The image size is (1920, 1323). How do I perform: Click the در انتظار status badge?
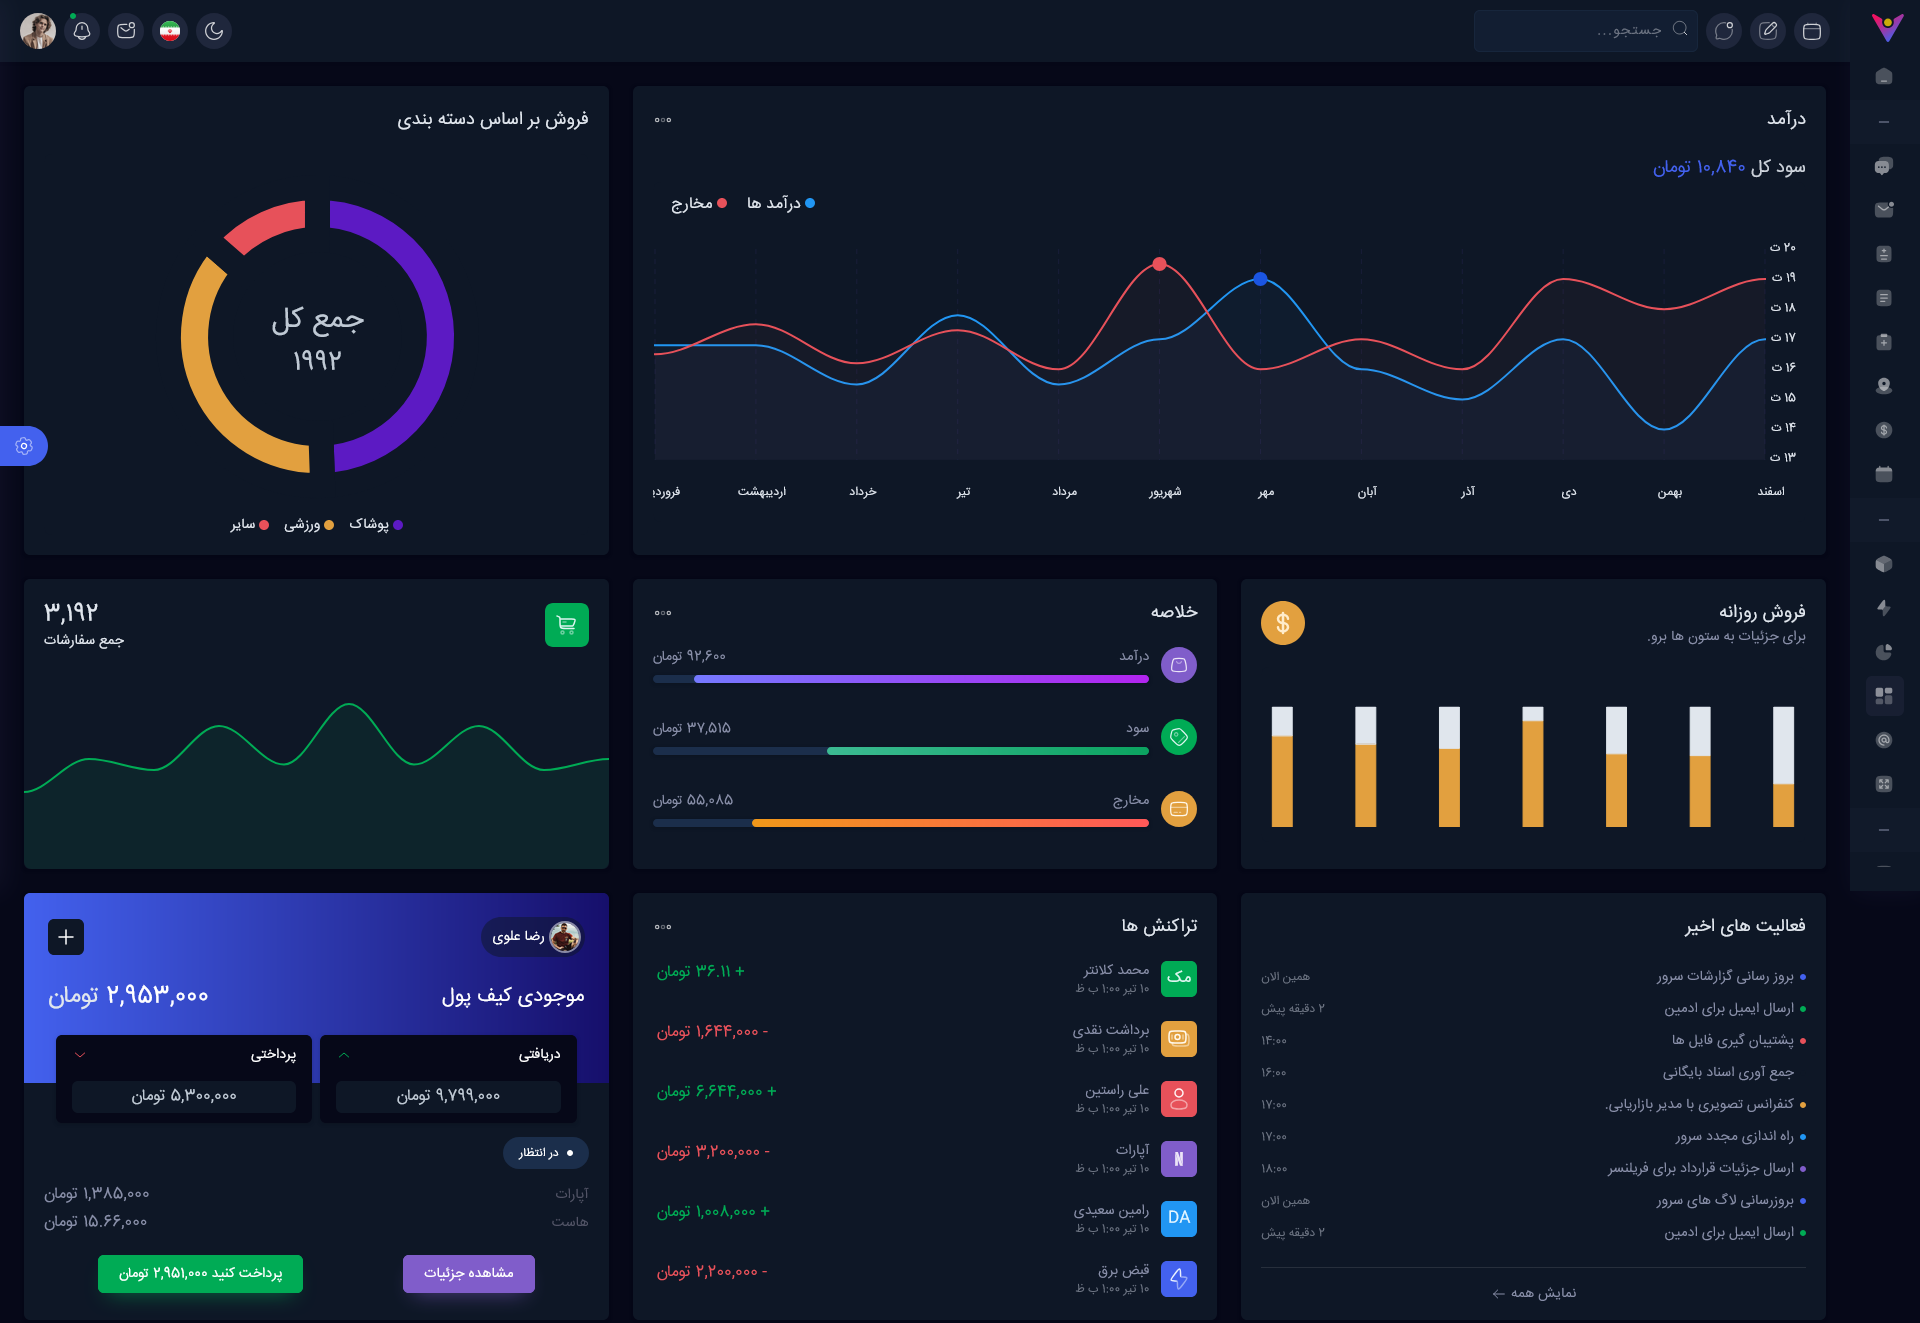click(x=546, y=1153)
